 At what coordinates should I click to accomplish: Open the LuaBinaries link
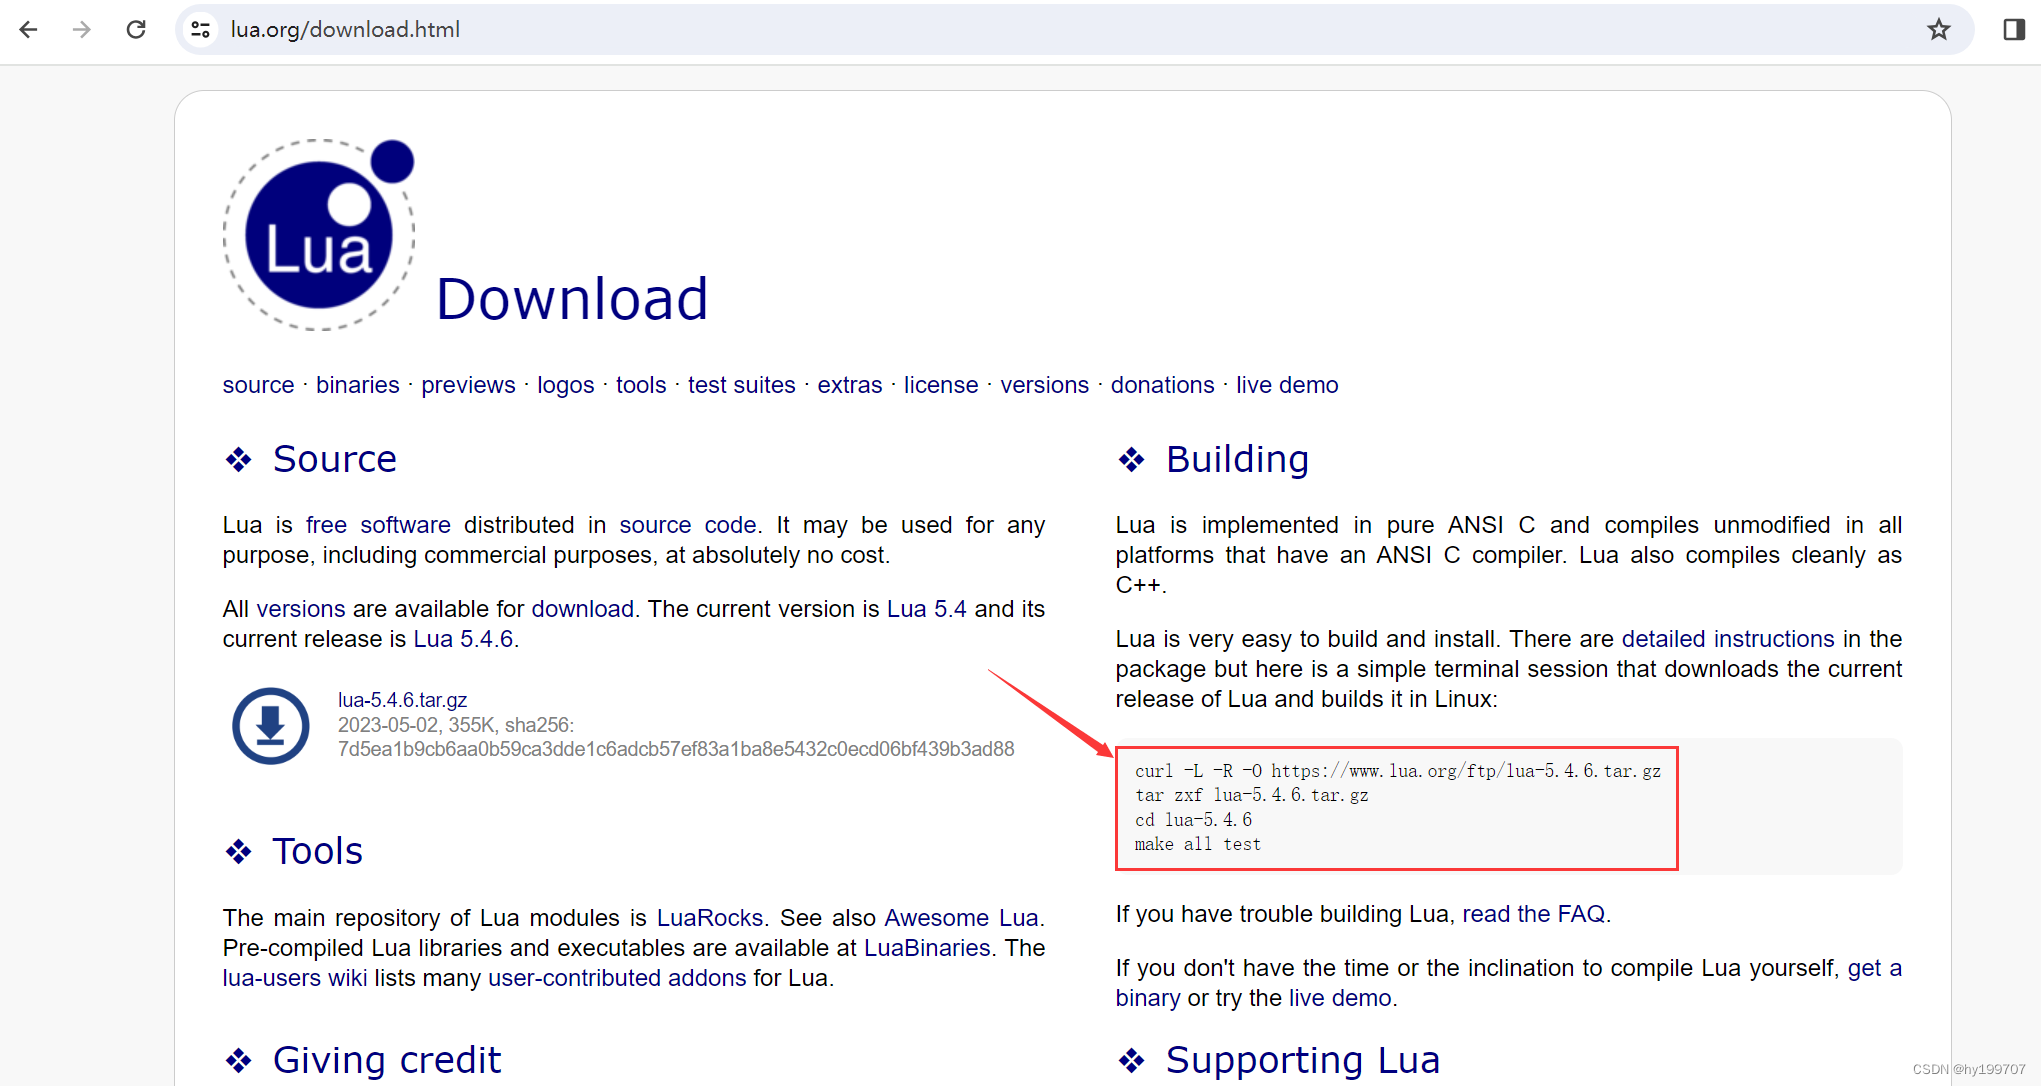click(x=926, y=947)
